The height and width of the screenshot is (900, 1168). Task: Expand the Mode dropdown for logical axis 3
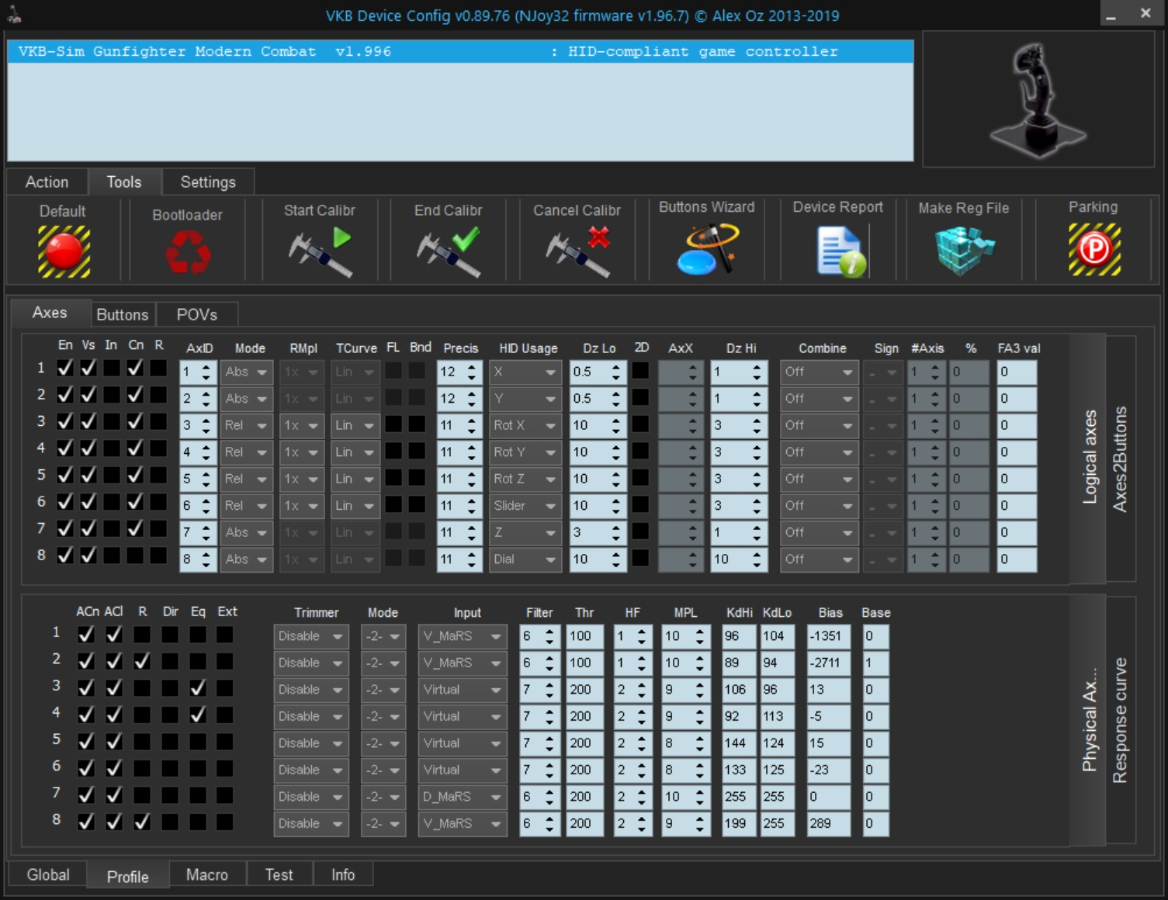point(246,426)
